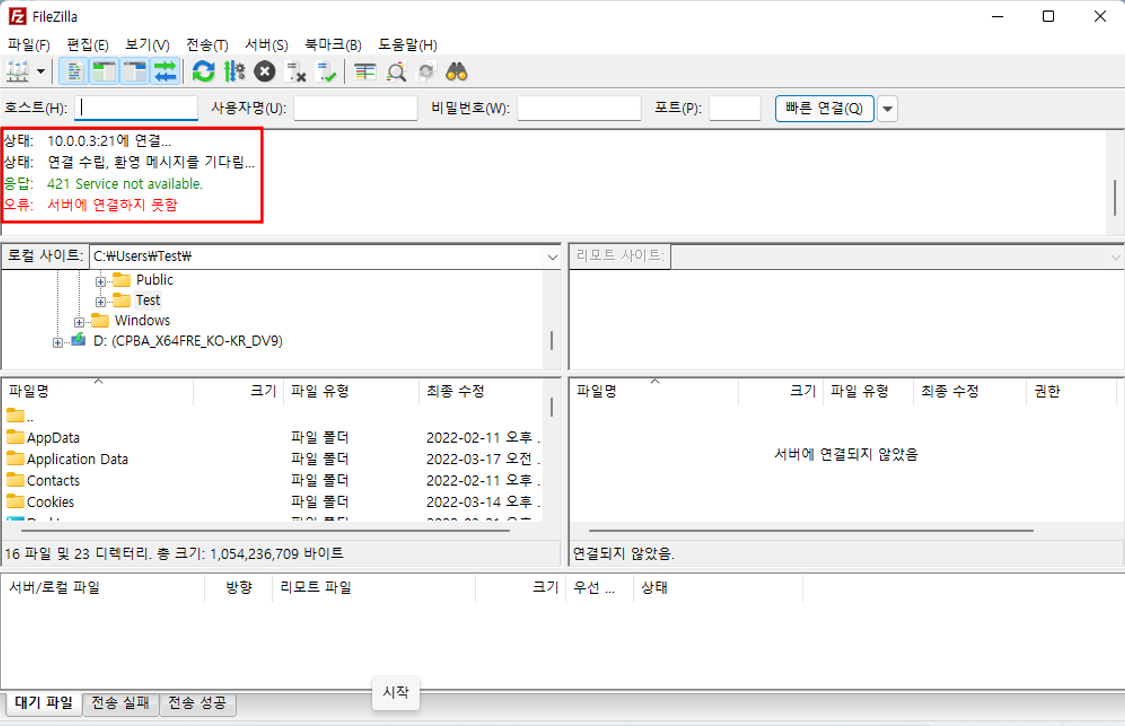Cancel current operation icon
This screenshot has height=726, width=1125.
265,72
